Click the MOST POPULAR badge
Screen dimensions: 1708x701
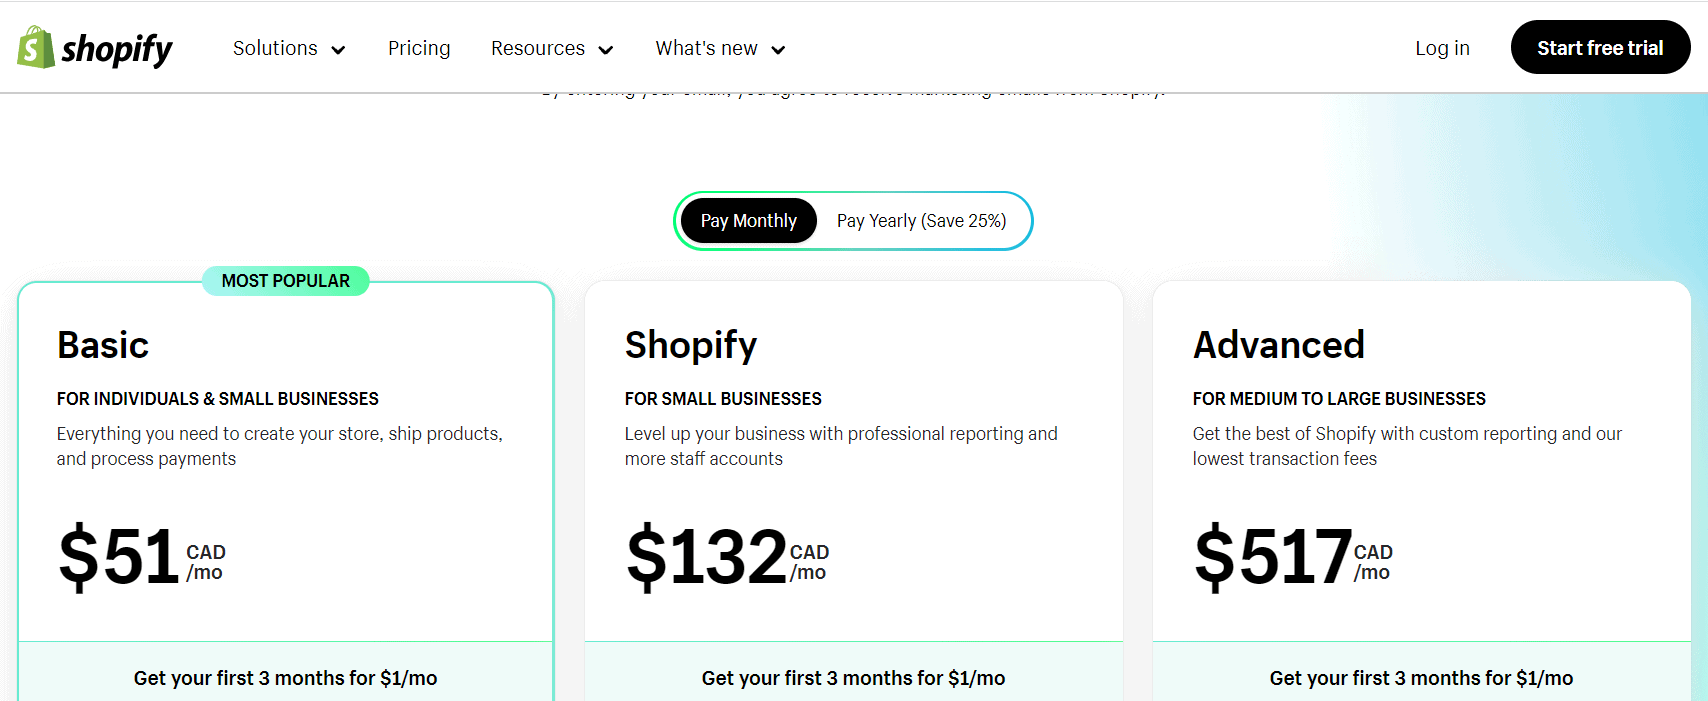[286, 281]
